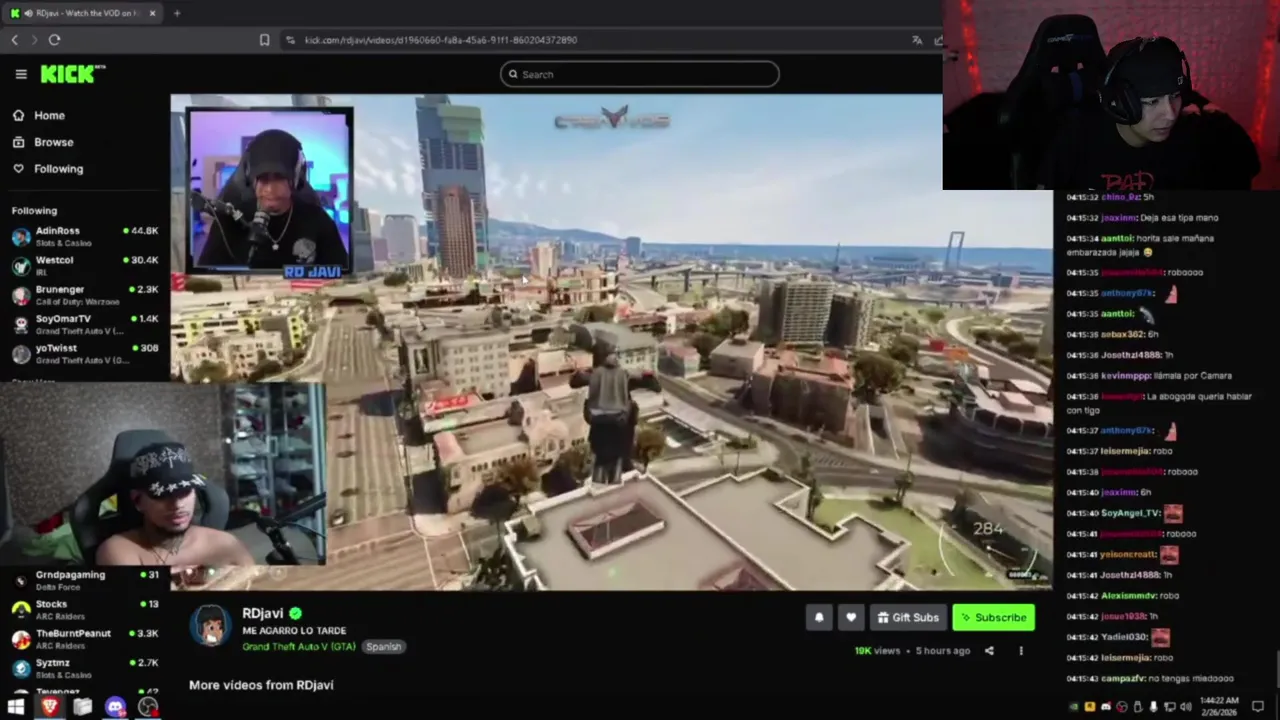This screenshot has width=1280, height=720.
Task: Click the browser back arrow
Action: coord(15,40)
